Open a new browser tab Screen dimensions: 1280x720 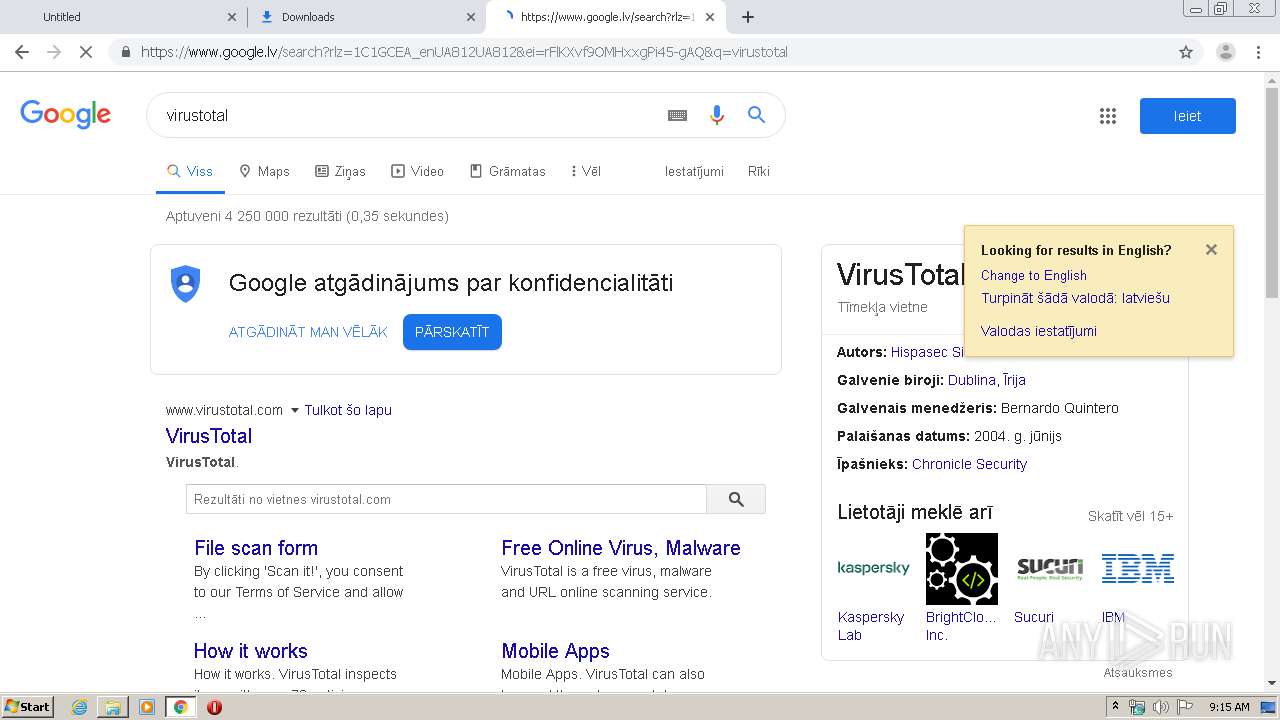[x=748, y=17]
